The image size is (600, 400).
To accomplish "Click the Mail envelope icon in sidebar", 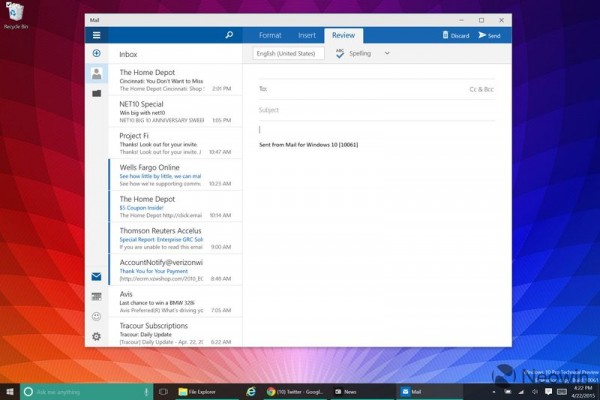I will (x=97, y=276).
